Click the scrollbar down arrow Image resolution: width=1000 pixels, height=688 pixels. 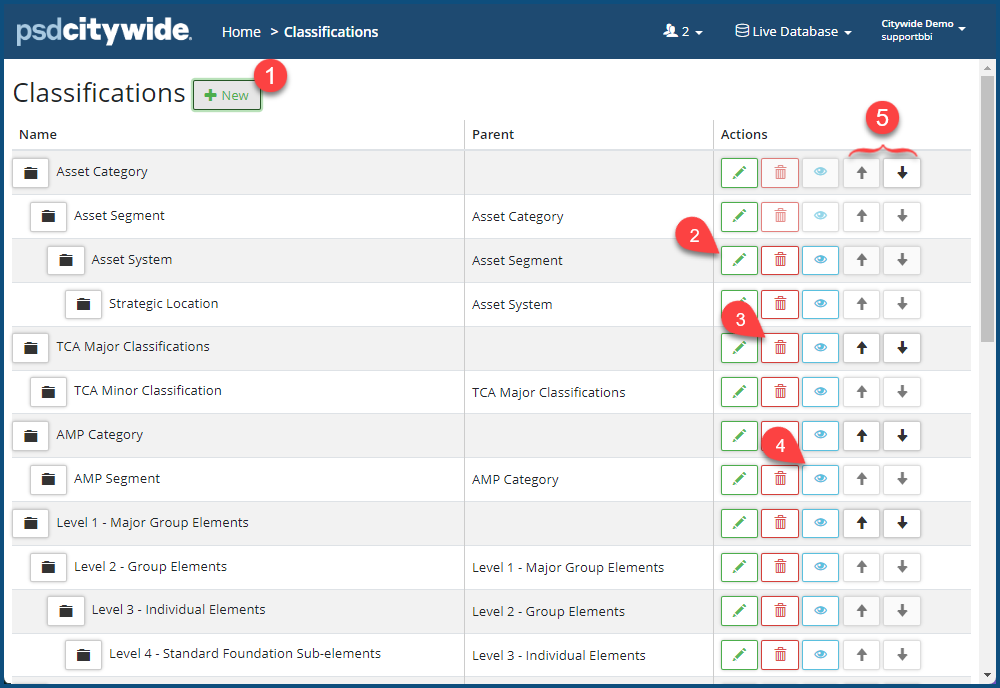point(987,675)
